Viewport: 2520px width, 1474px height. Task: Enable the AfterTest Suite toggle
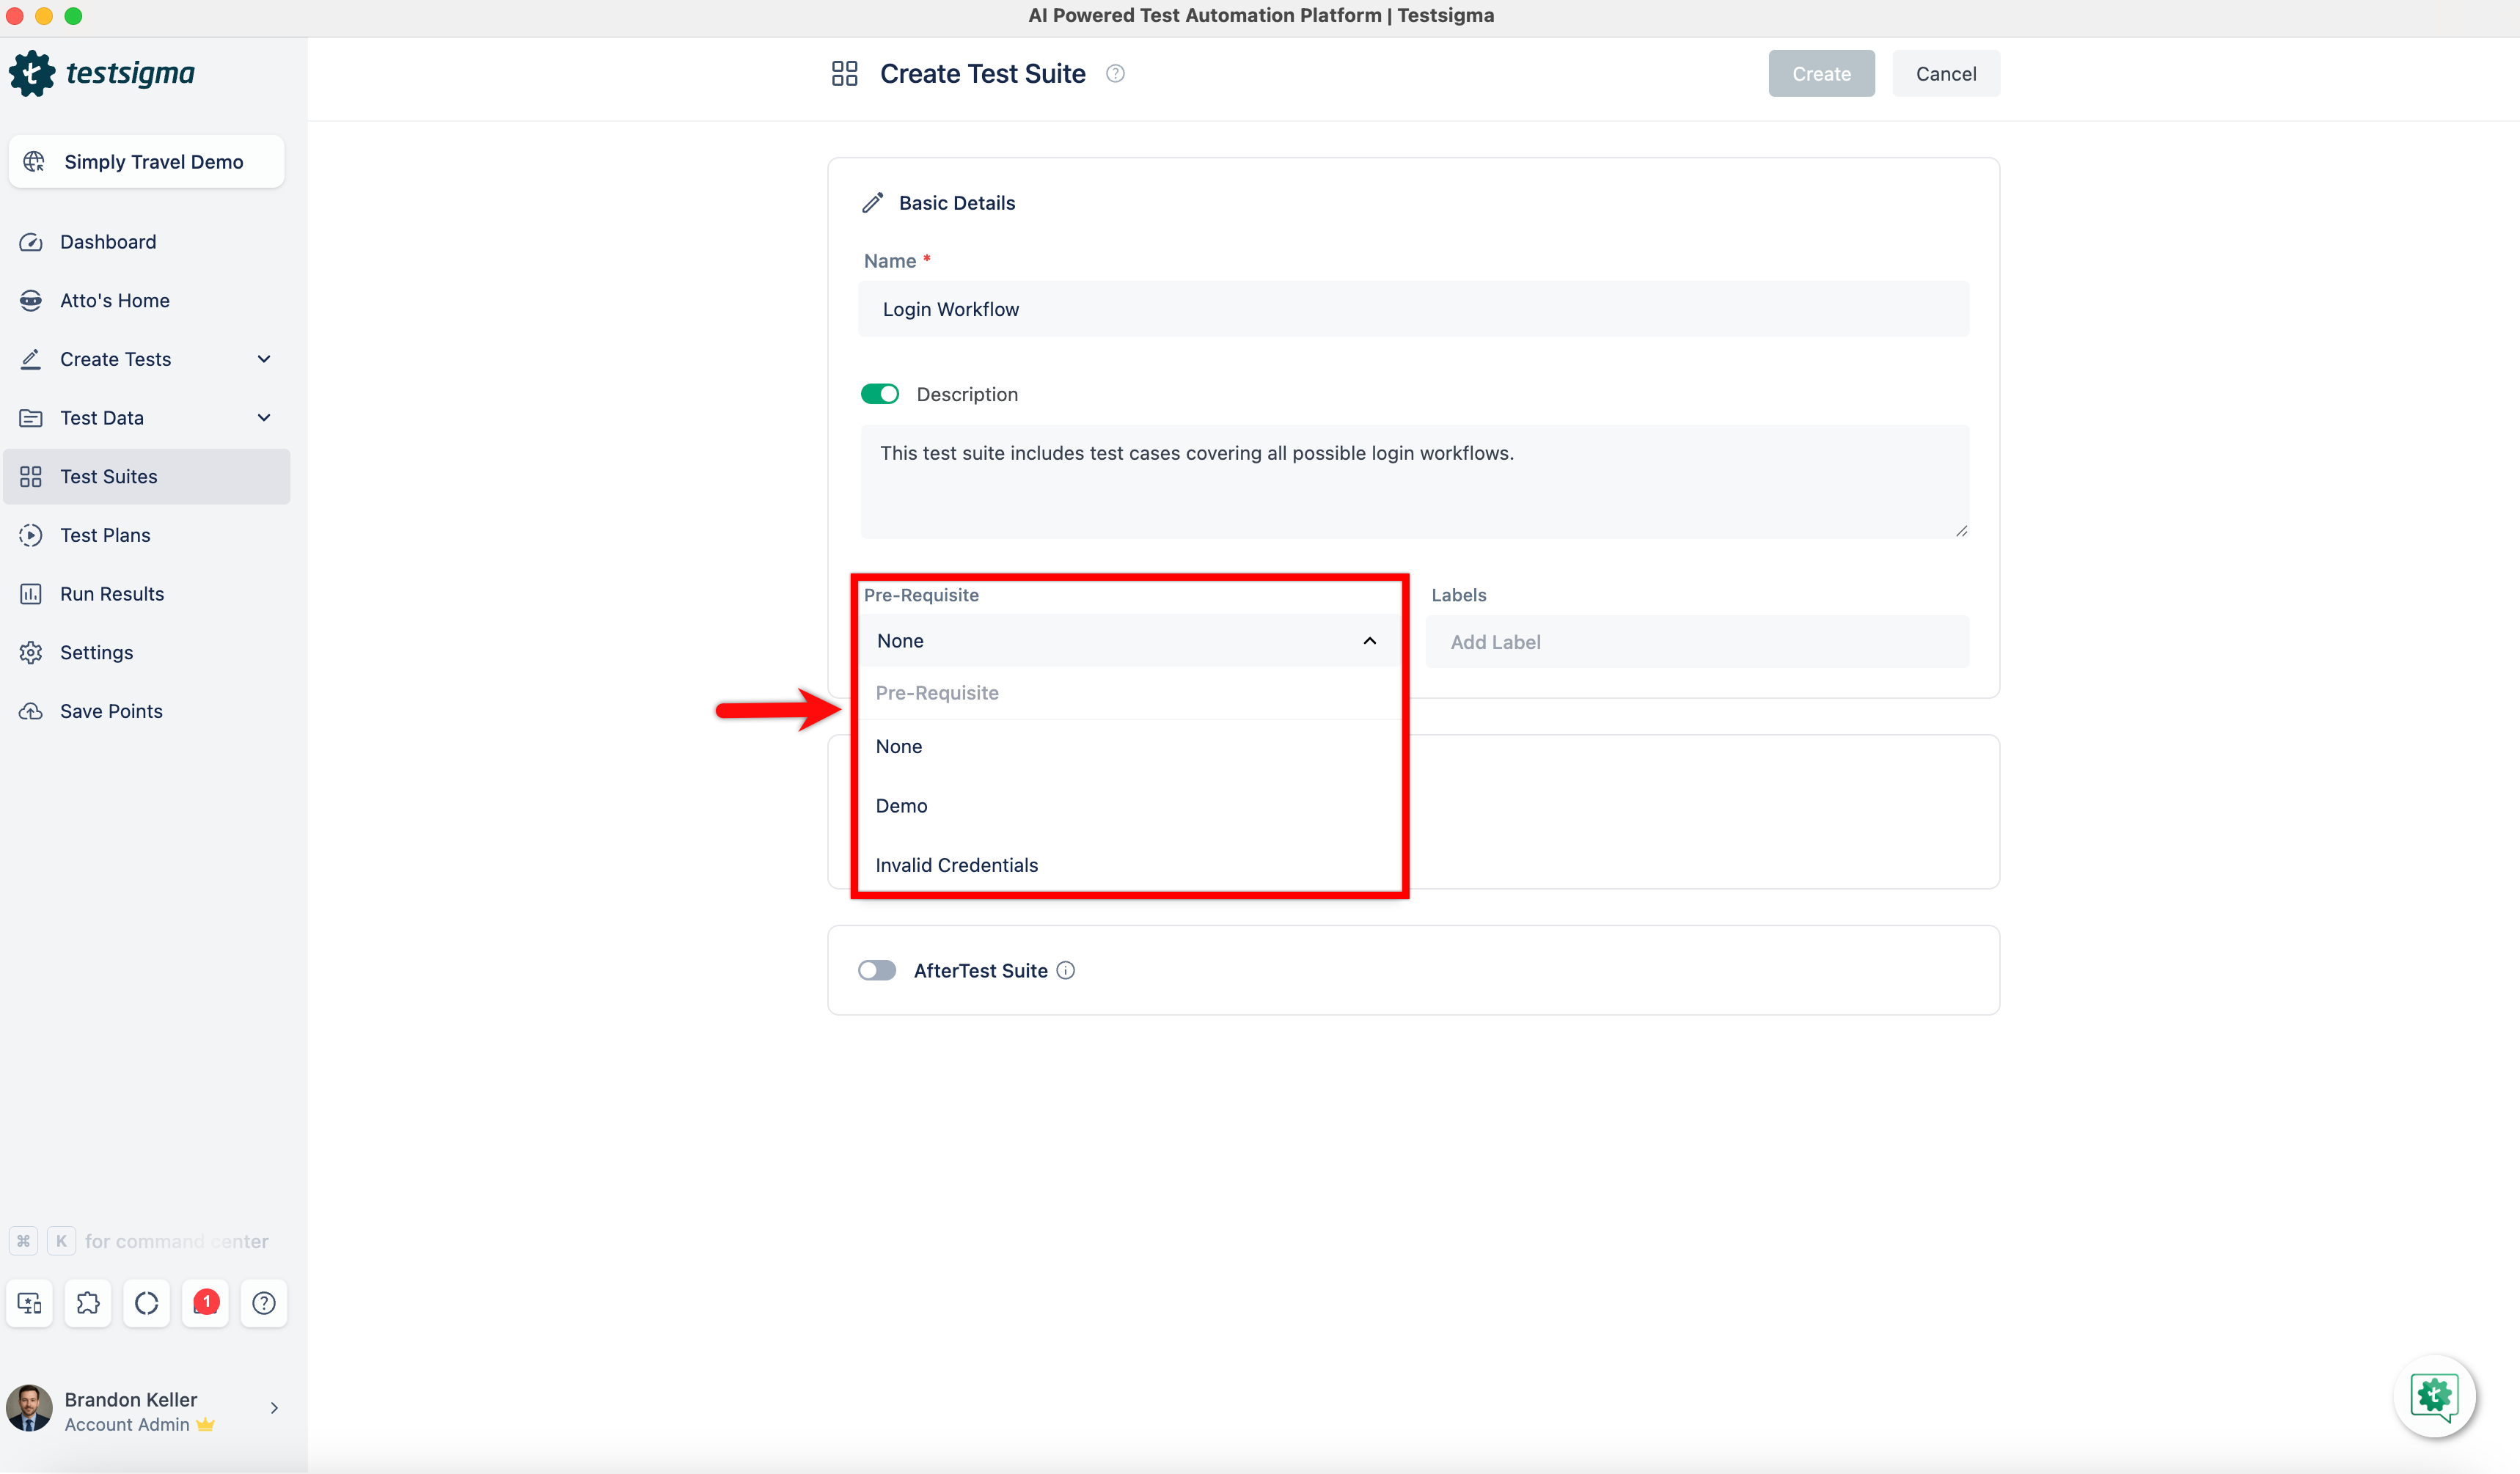tap(877, 970)
